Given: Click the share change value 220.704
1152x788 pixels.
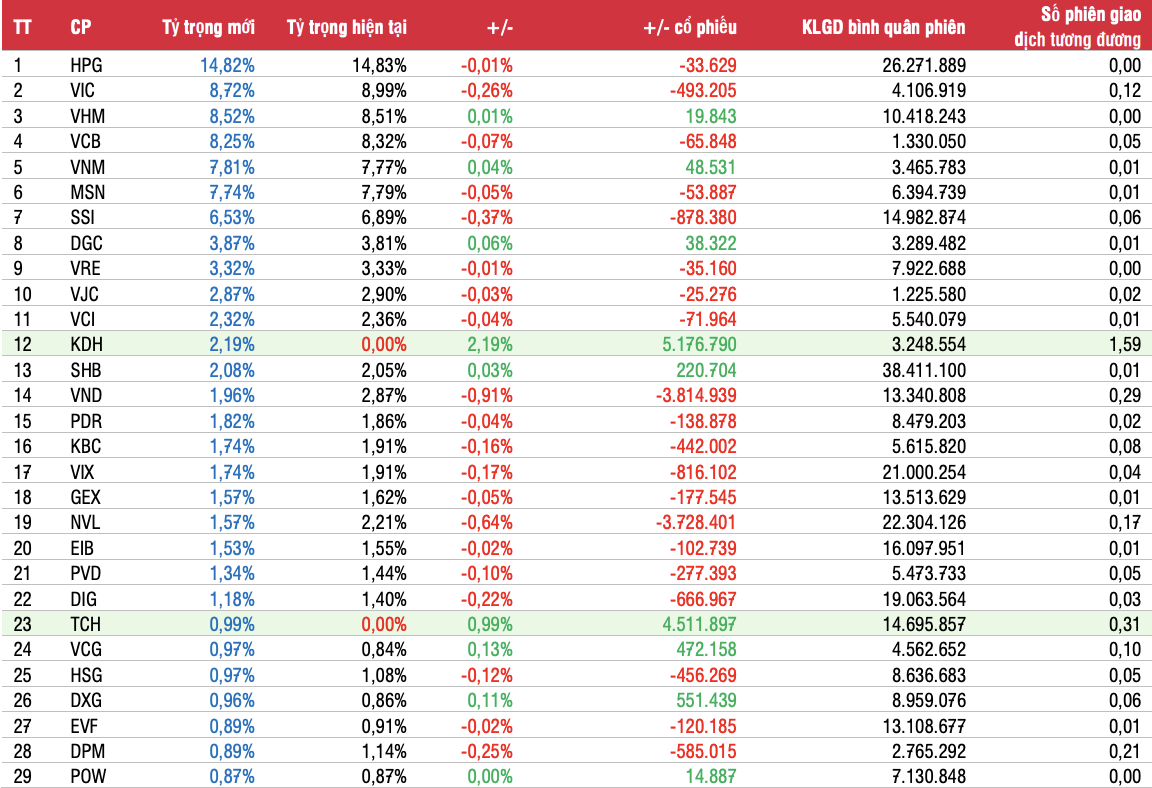Looking at the screenshot, I should [x=706, y=370].
